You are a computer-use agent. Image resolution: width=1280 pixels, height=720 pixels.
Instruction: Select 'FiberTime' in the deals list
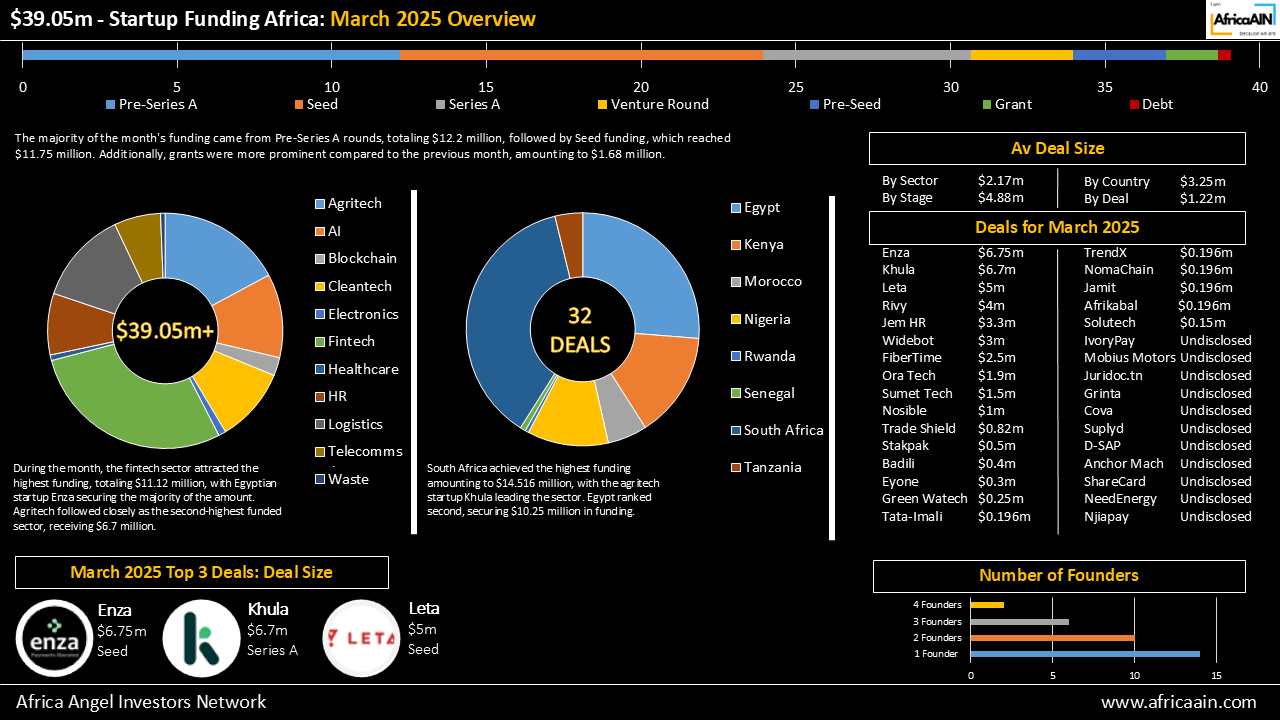[x=911, y=358]
